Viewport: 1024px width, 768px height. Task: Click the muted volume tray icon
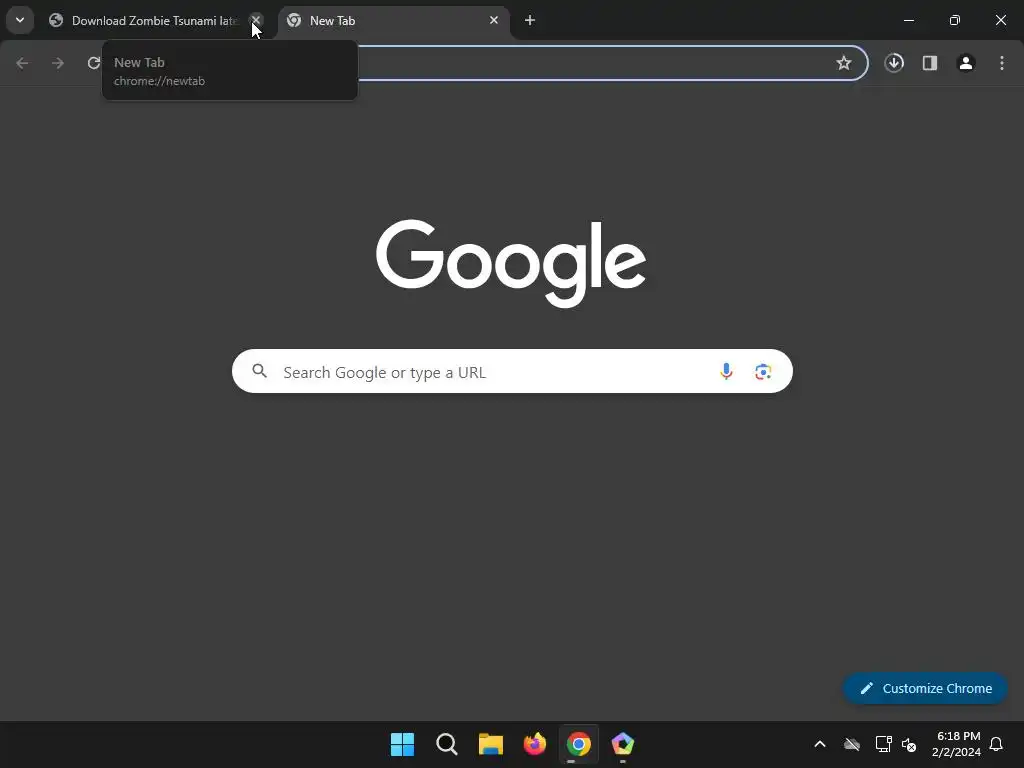(909, 744)
